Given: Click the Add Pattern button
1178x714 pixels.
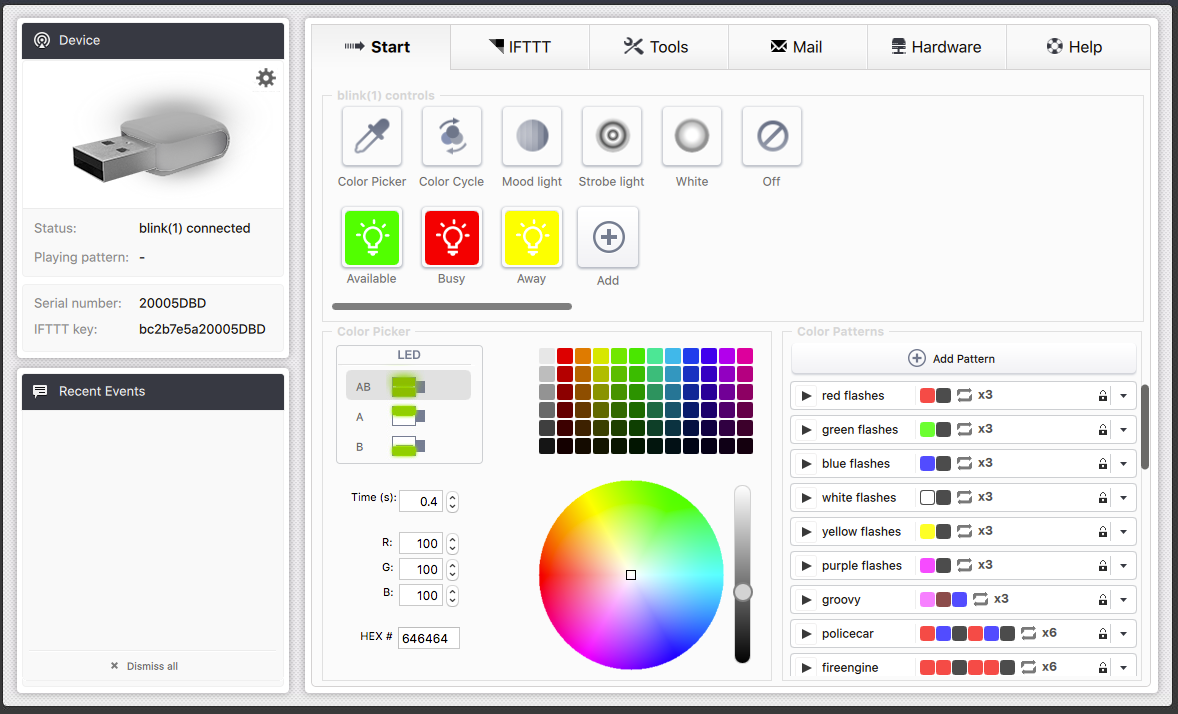Looking at the screenshot, I should pos(964,358).
